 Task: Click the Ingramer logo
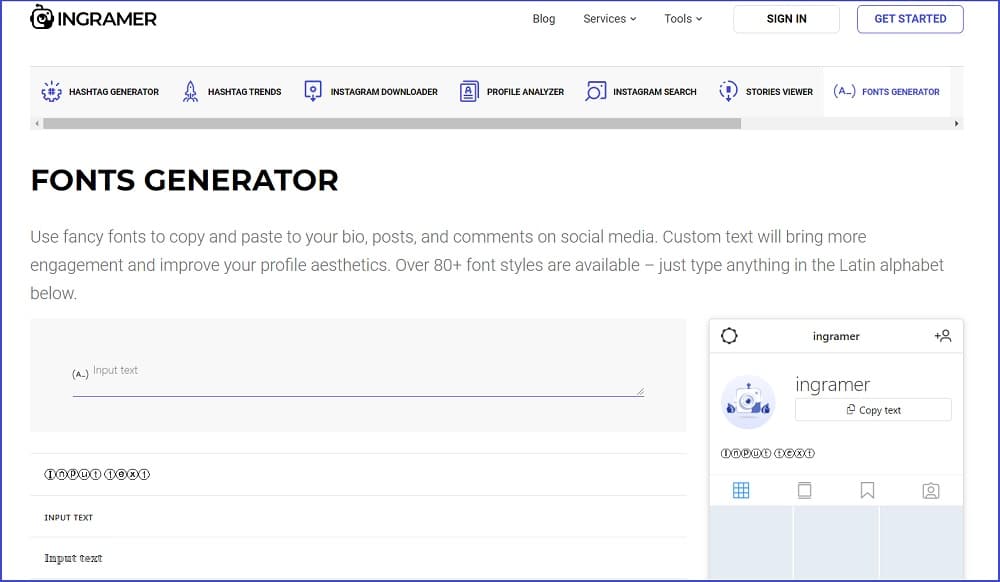click(x=93, y=18)
